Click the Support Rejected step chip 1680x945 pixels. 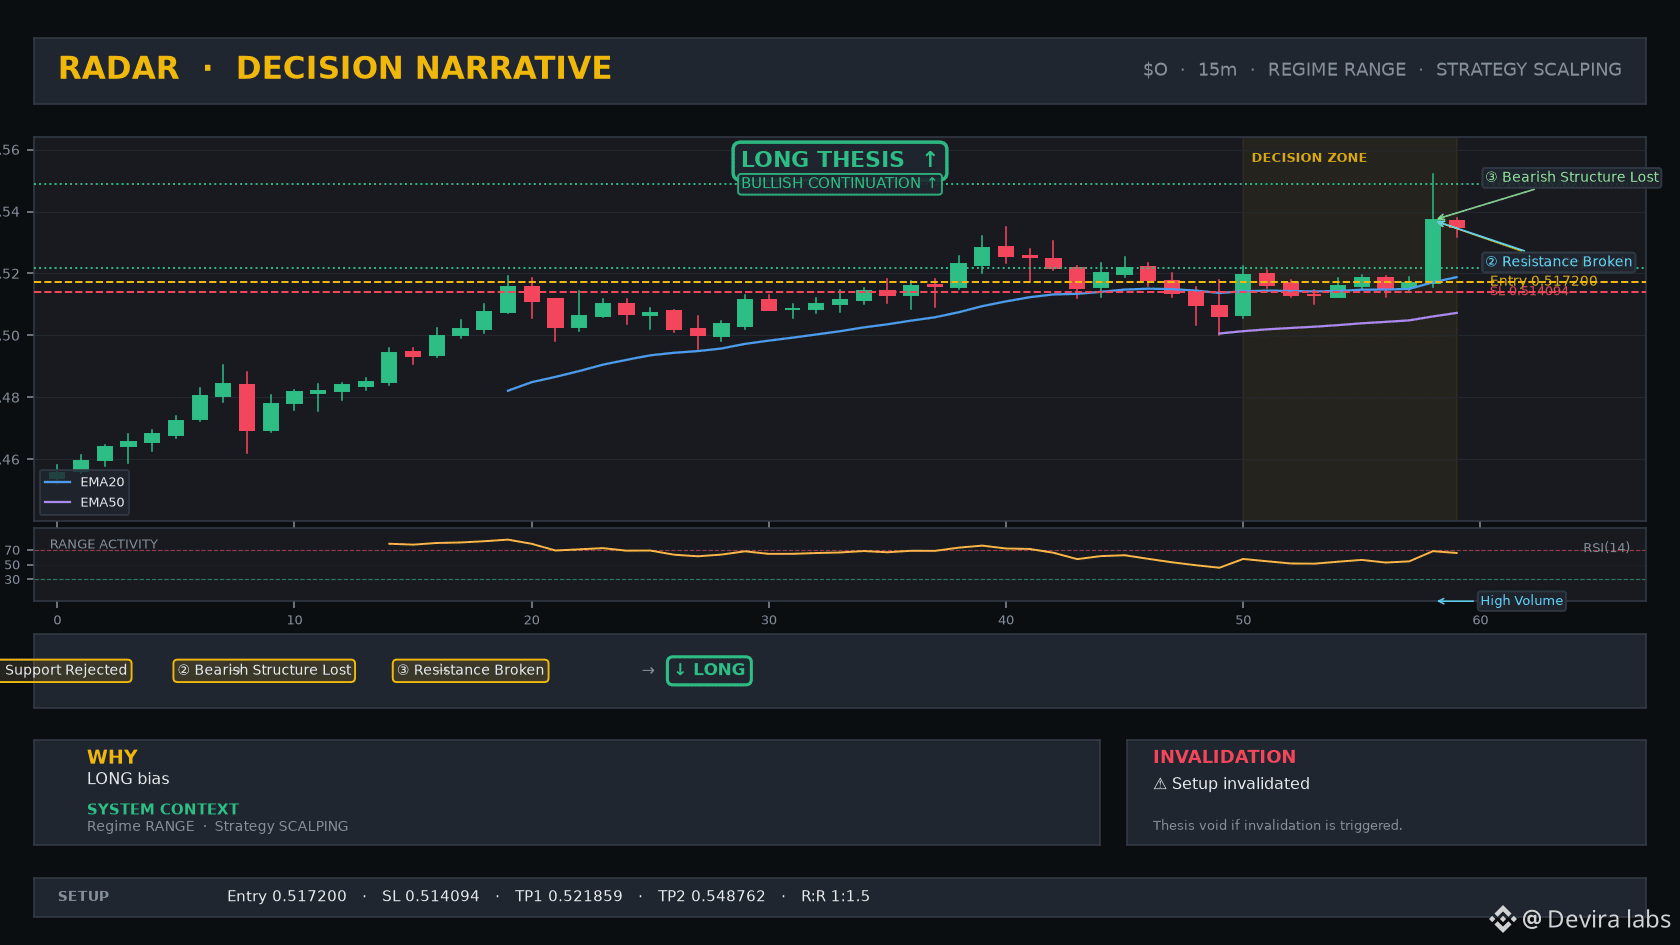[x=65, y=670]
